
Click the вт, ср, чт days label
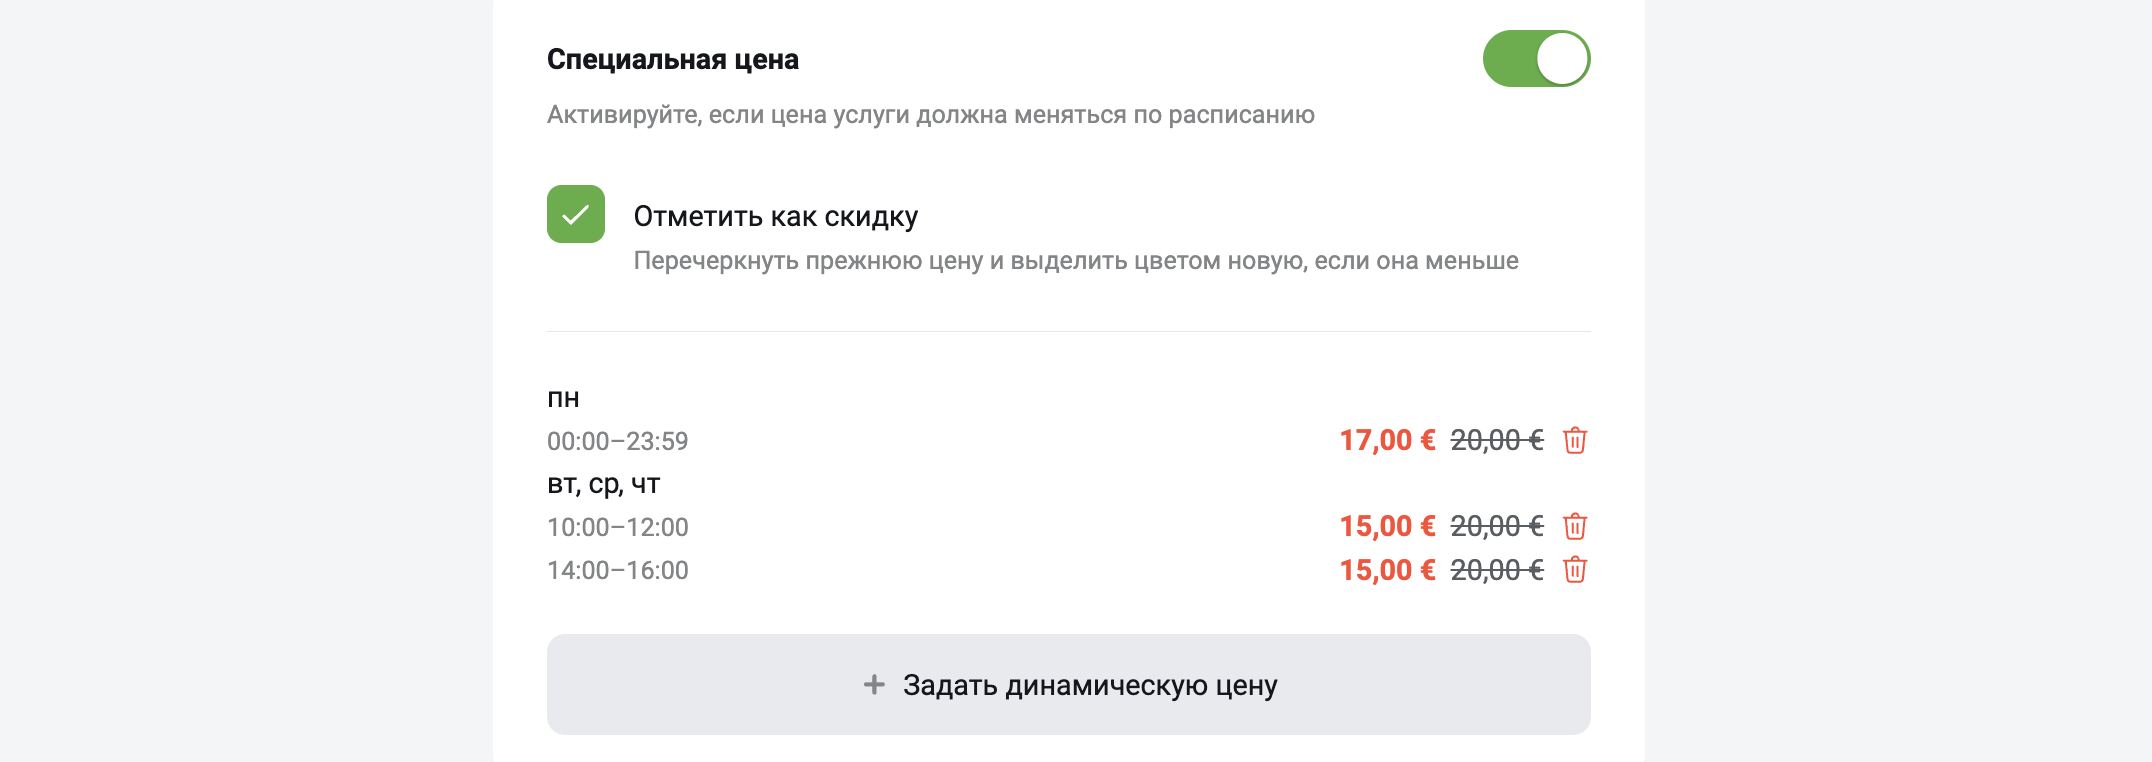(604, 484)
